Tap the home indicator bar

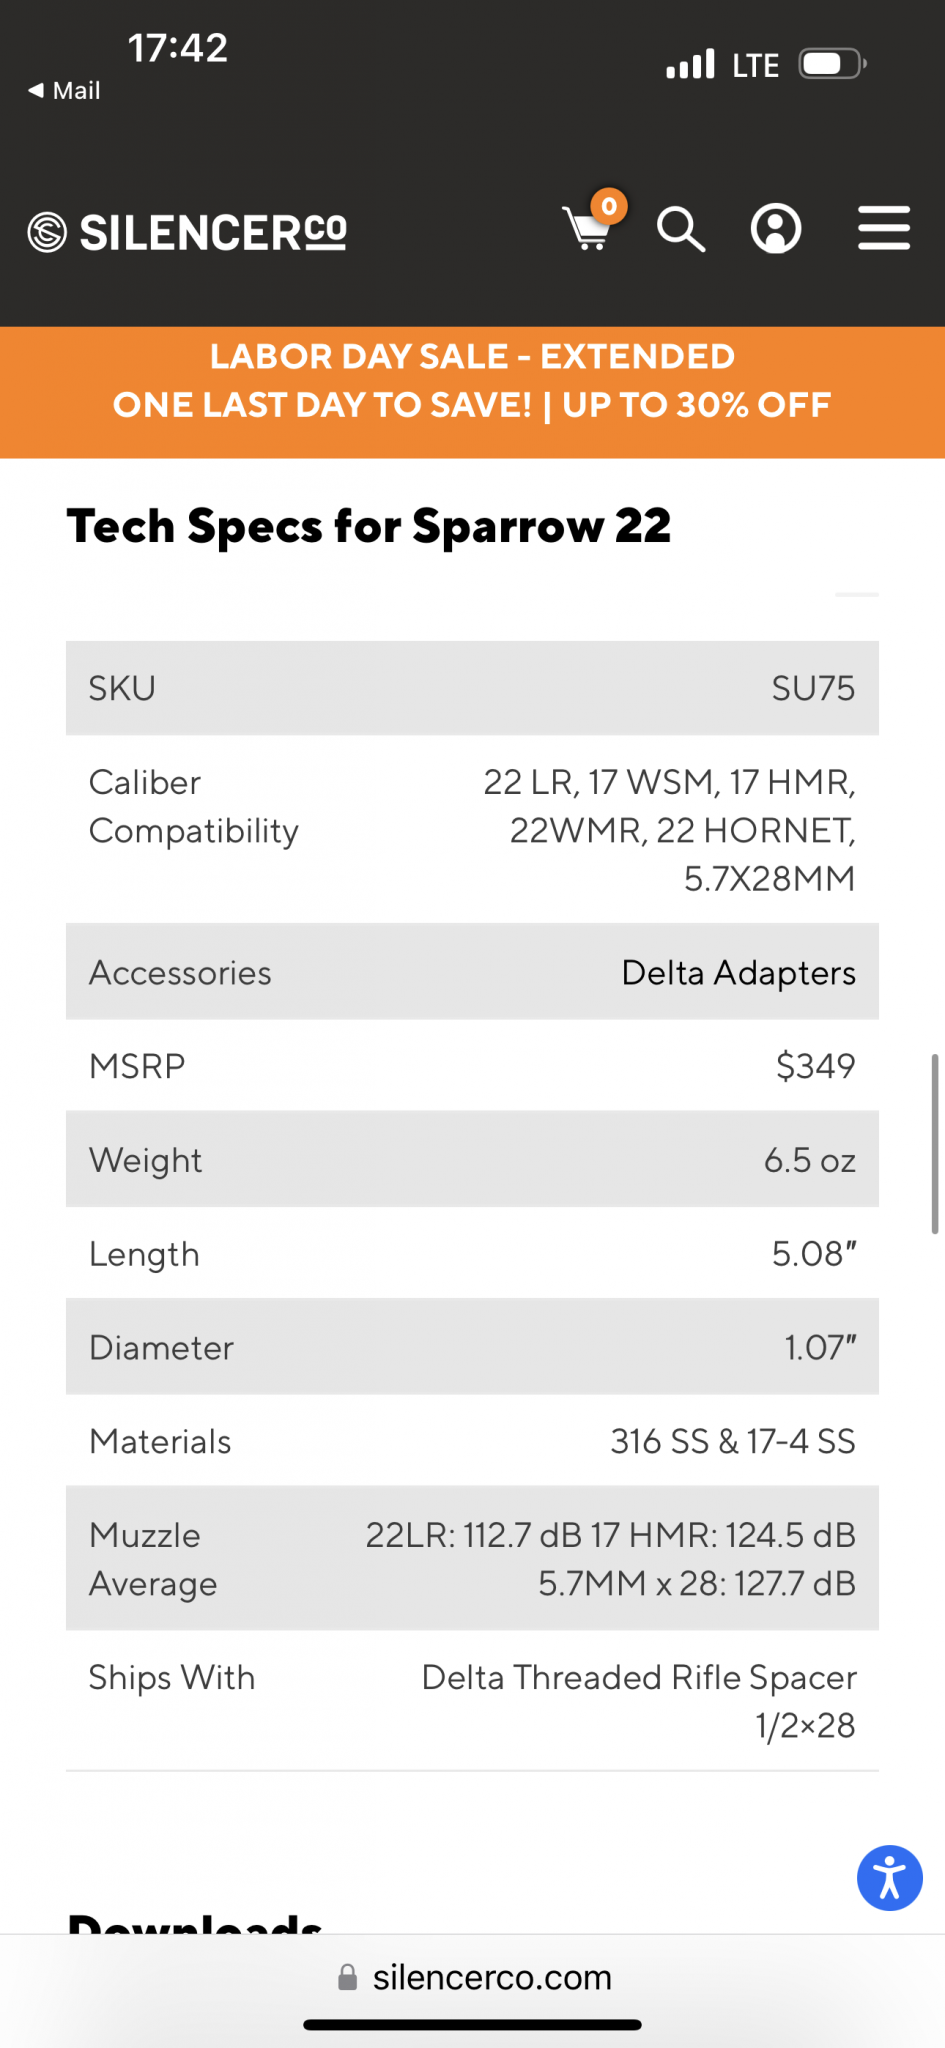(472, 2025)
